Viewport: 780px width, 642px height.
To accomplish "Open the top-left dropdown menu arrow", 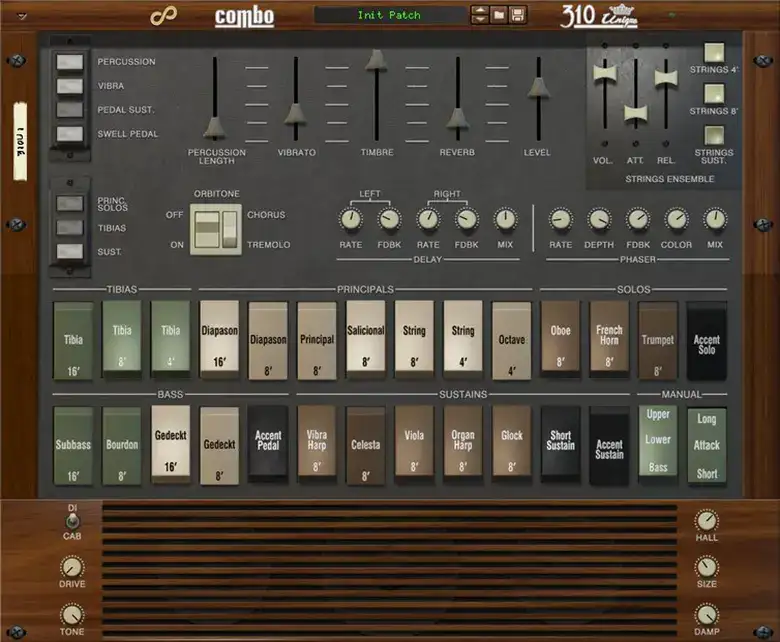I will [x=22, y=16].
